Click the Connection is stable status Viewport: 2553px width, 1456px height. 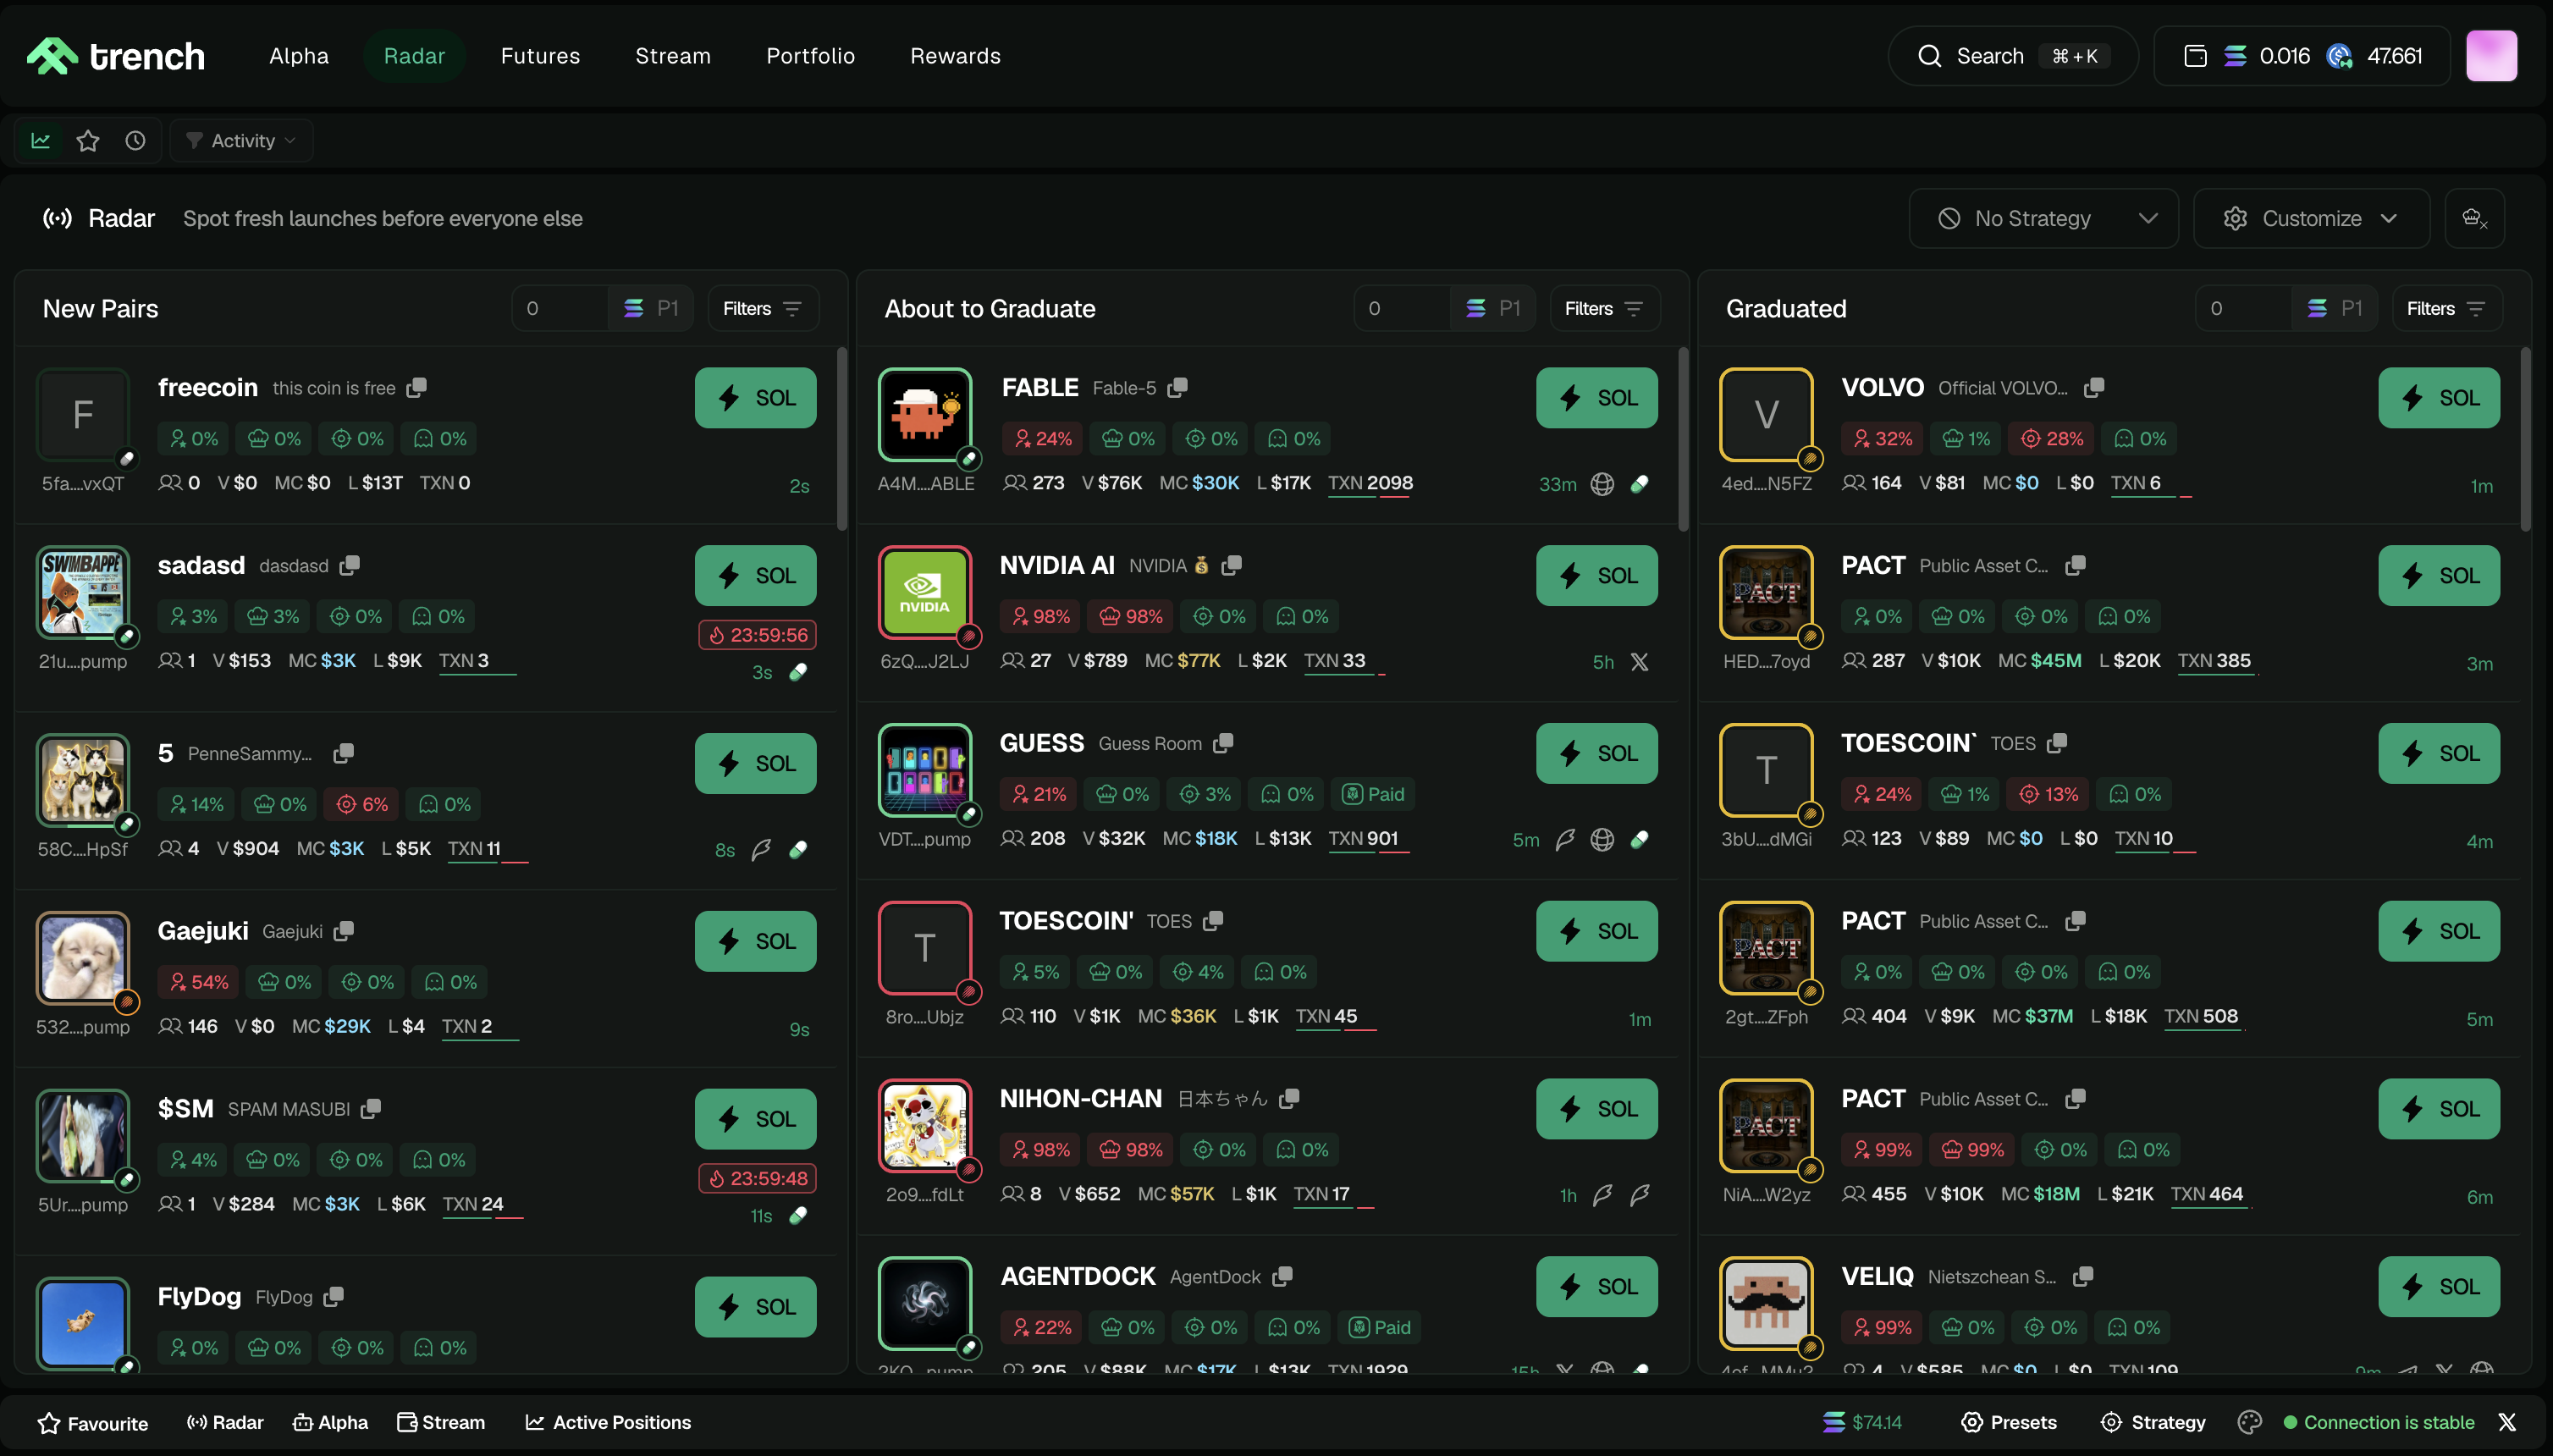[x=2378, y=1422]
